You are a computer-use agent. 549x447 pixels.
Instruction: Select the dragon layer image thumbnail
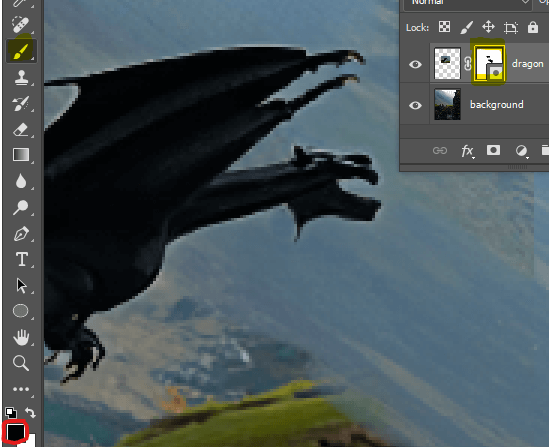pos(447,64)
